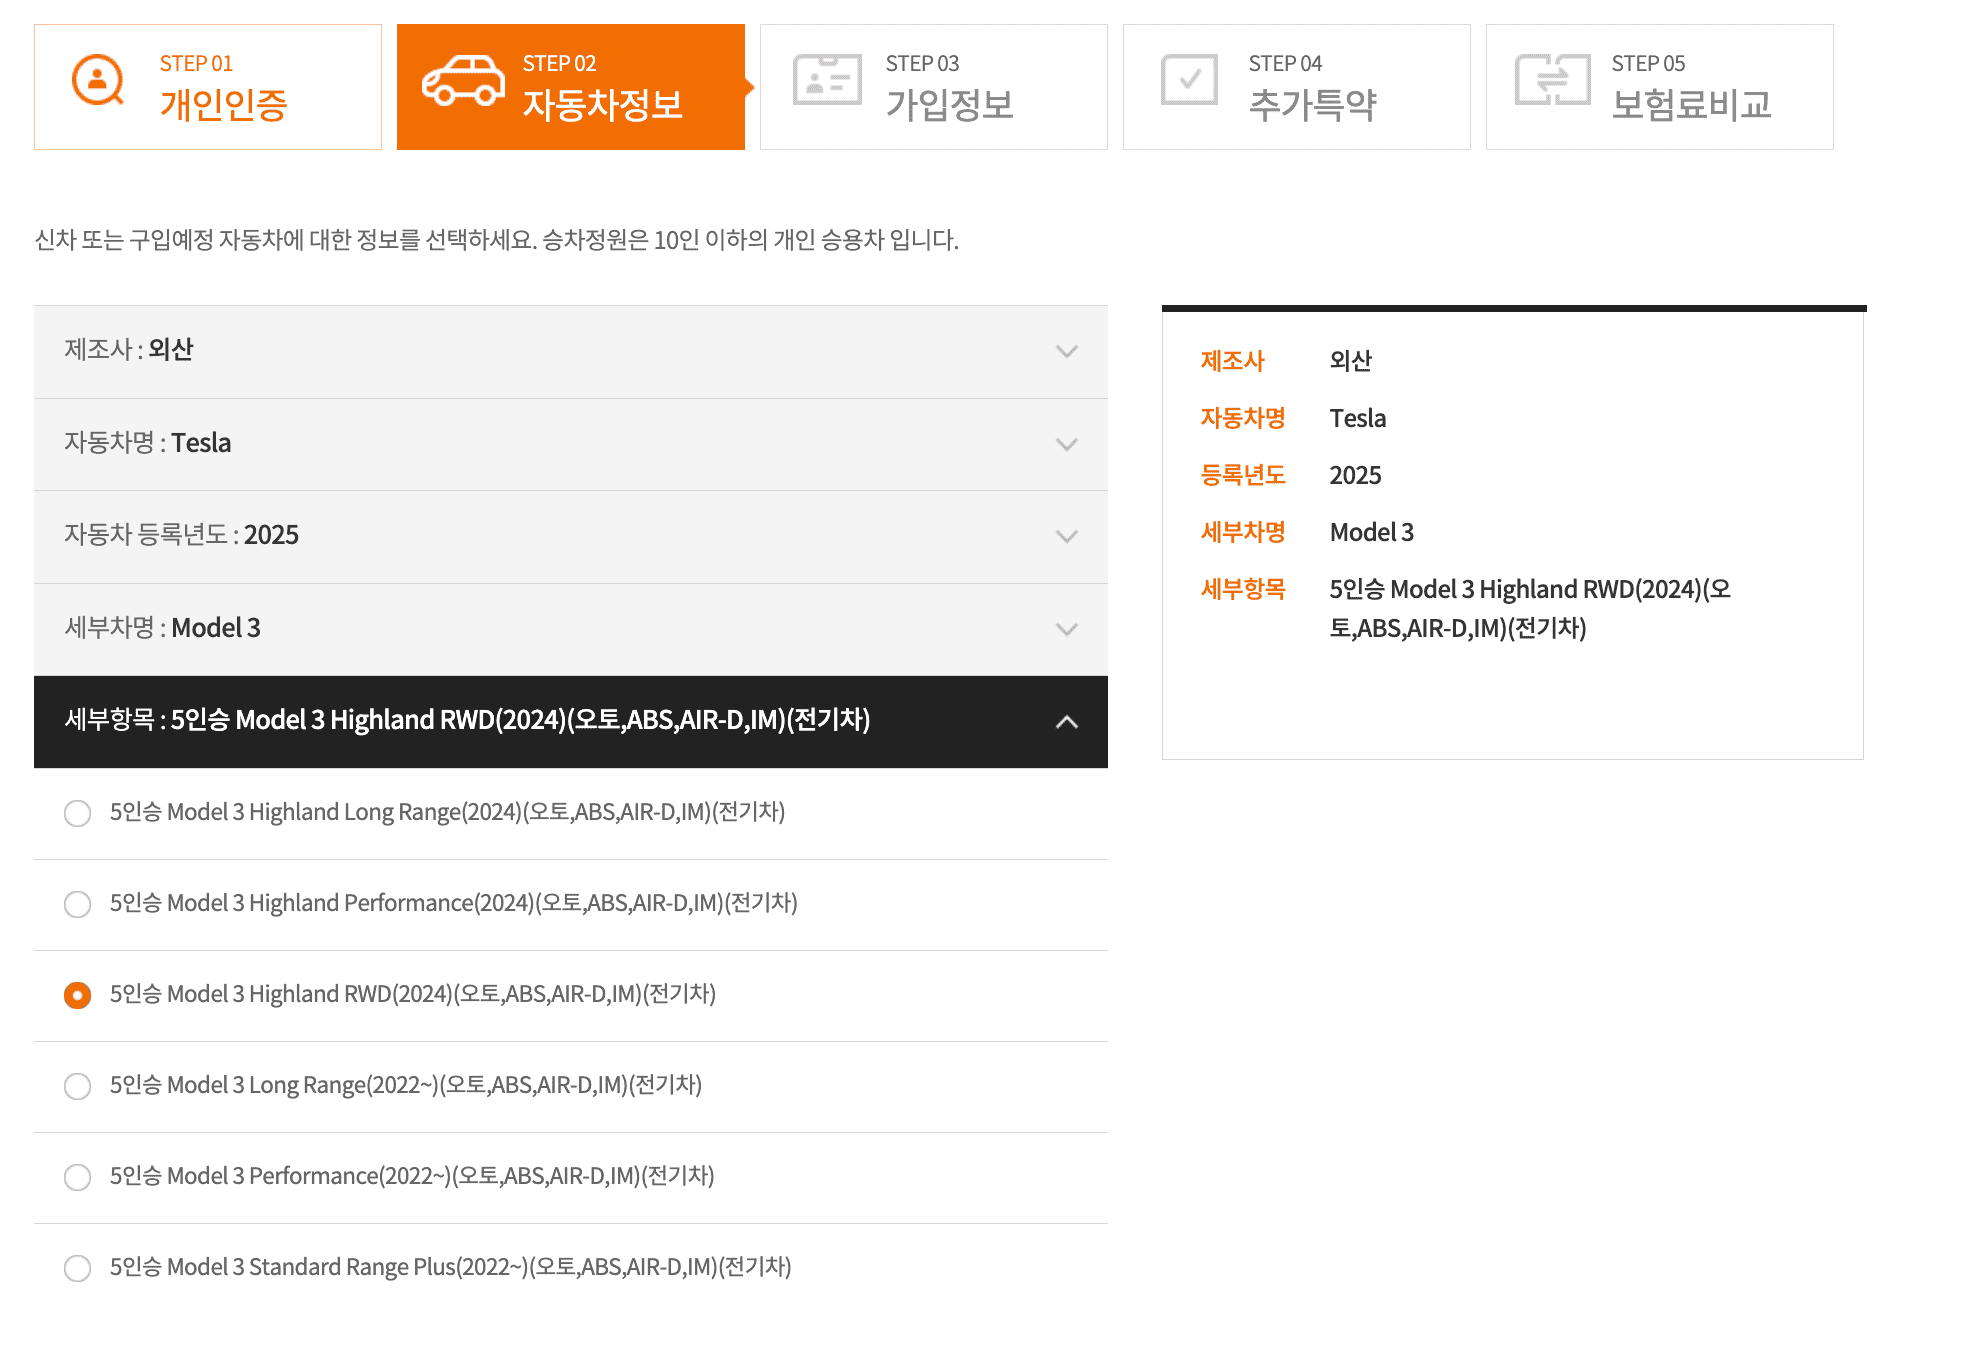Screen dimensions: 1982x1370
Task: Expand the 자동차명 Tesla dropdown chevron
Action: coord(1066,444)
